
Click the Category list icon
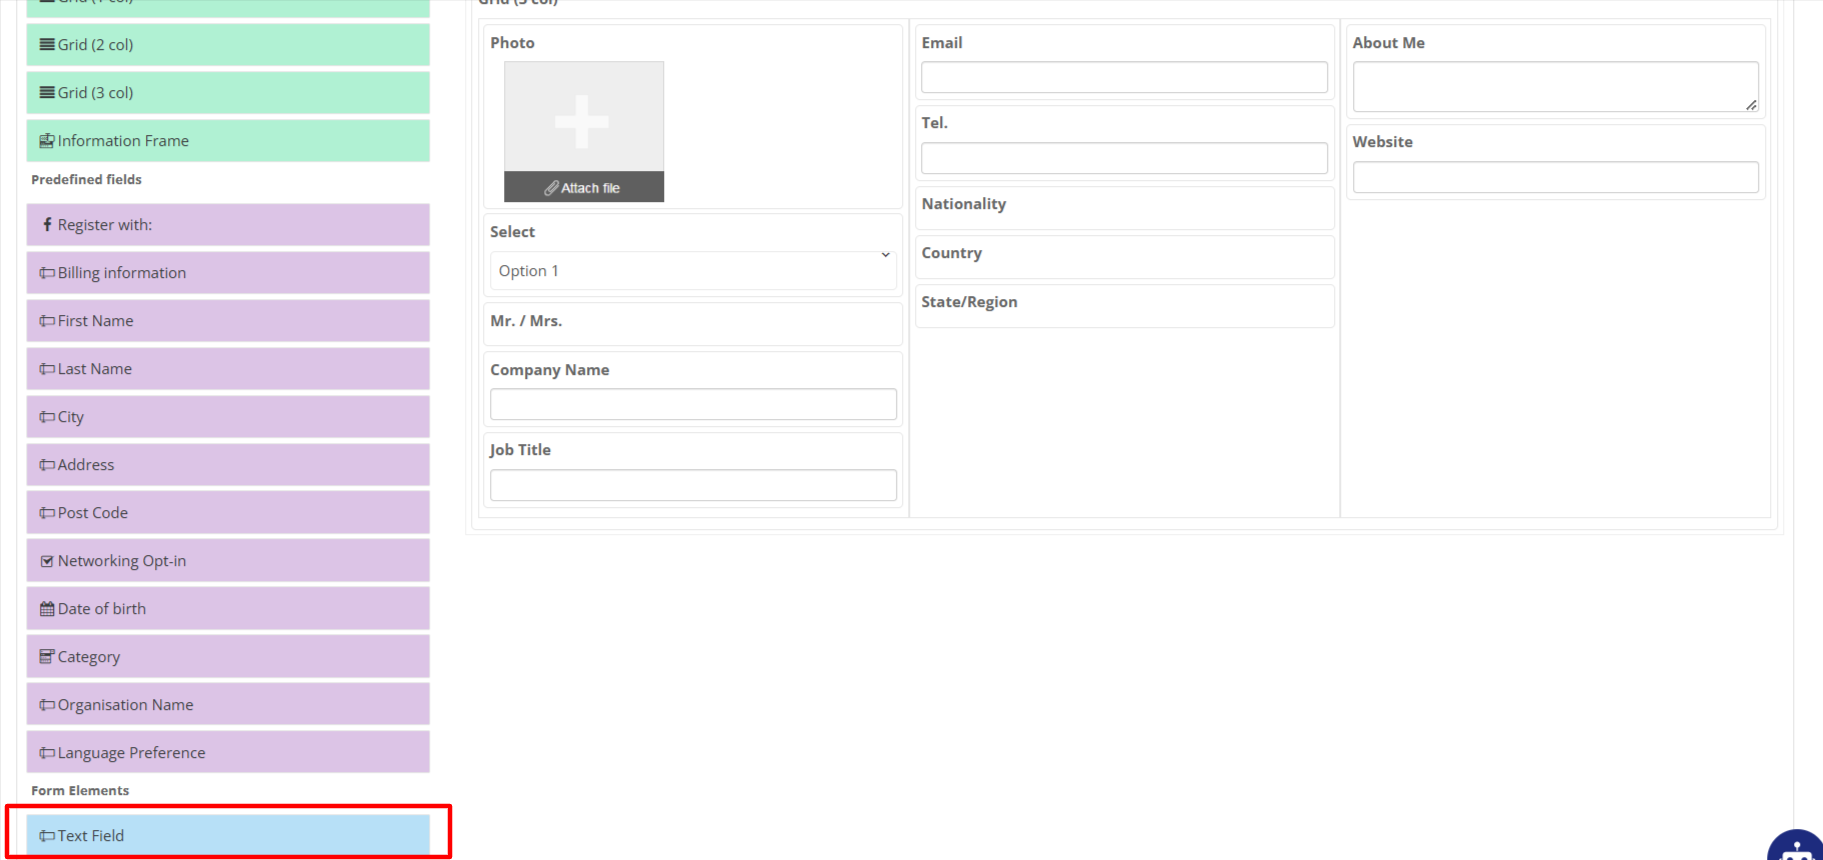(47, 657)
